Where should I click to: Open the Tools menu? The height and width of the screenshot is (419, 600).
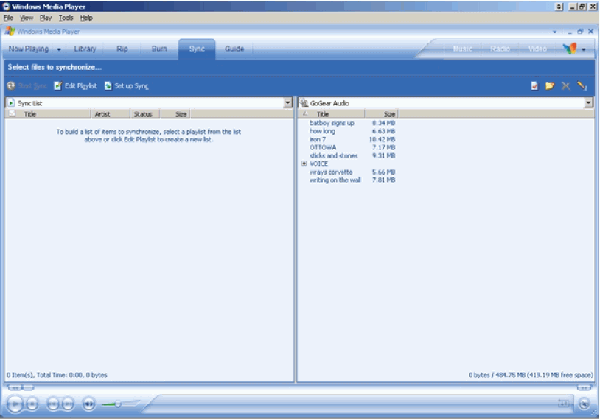coord(66,18)
